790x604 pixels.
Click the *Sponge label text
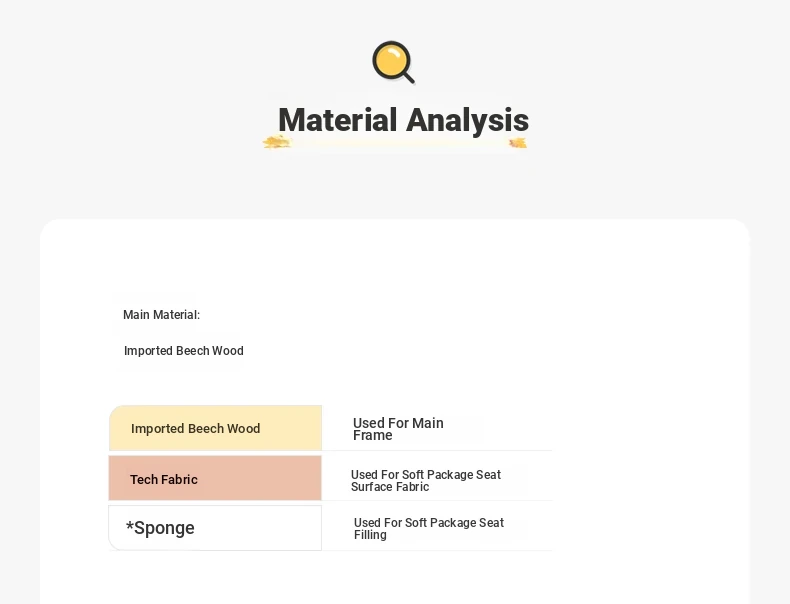(160, 527)
